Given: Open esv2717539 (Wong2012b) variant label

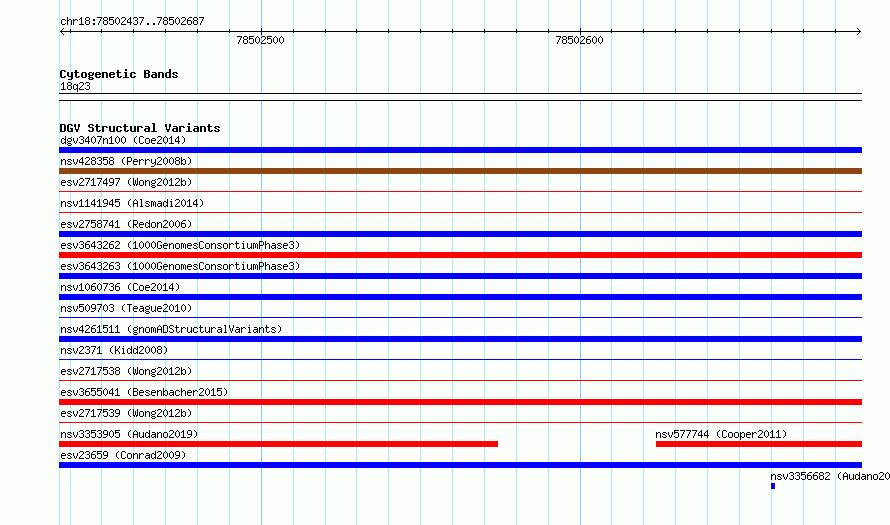Looking at the screenshot, I should pyautogui.click(x=126, y=413).
